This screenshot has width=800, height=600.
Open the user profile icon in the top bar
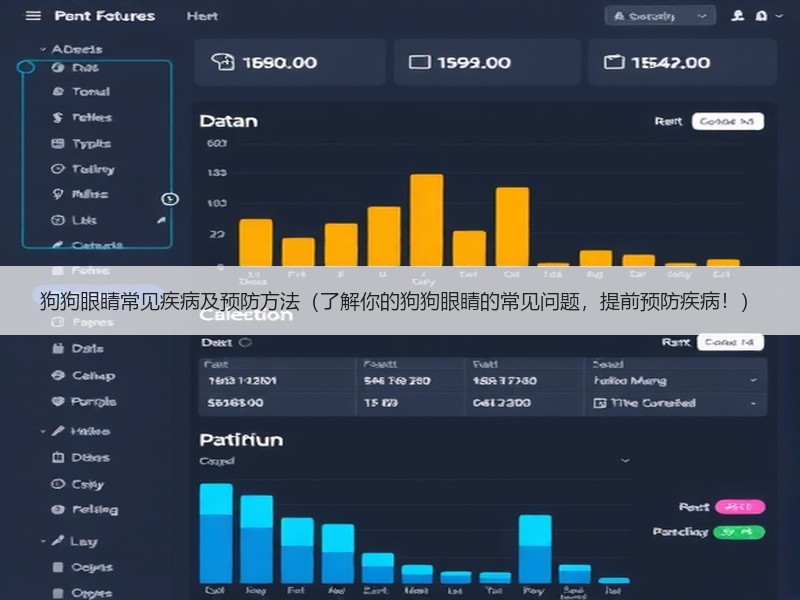point(737,16)
